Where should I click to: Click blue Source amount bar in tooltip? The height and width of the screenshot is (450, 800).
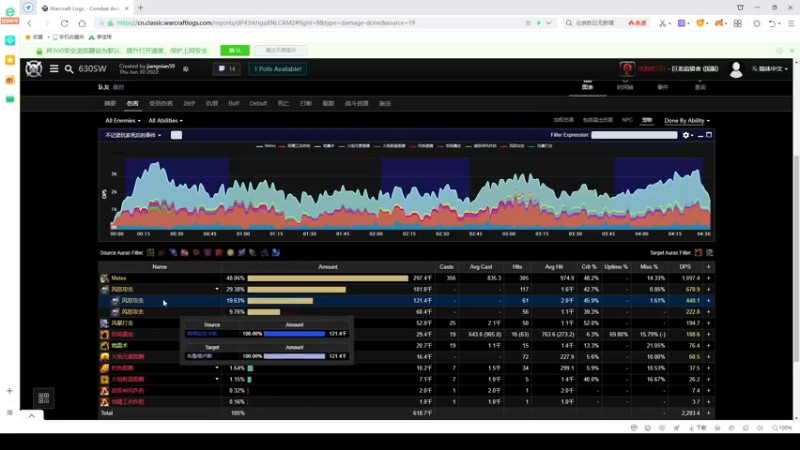pos(294,334)
